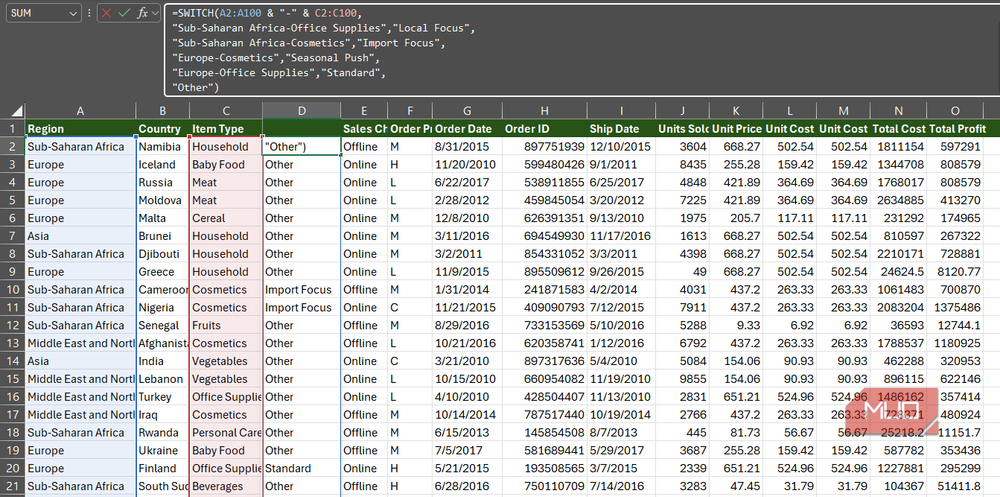The height and width of the screenshot is (497, 1000).
Task: Open the Insert Function fx dialog
Action: pos(142,12)
